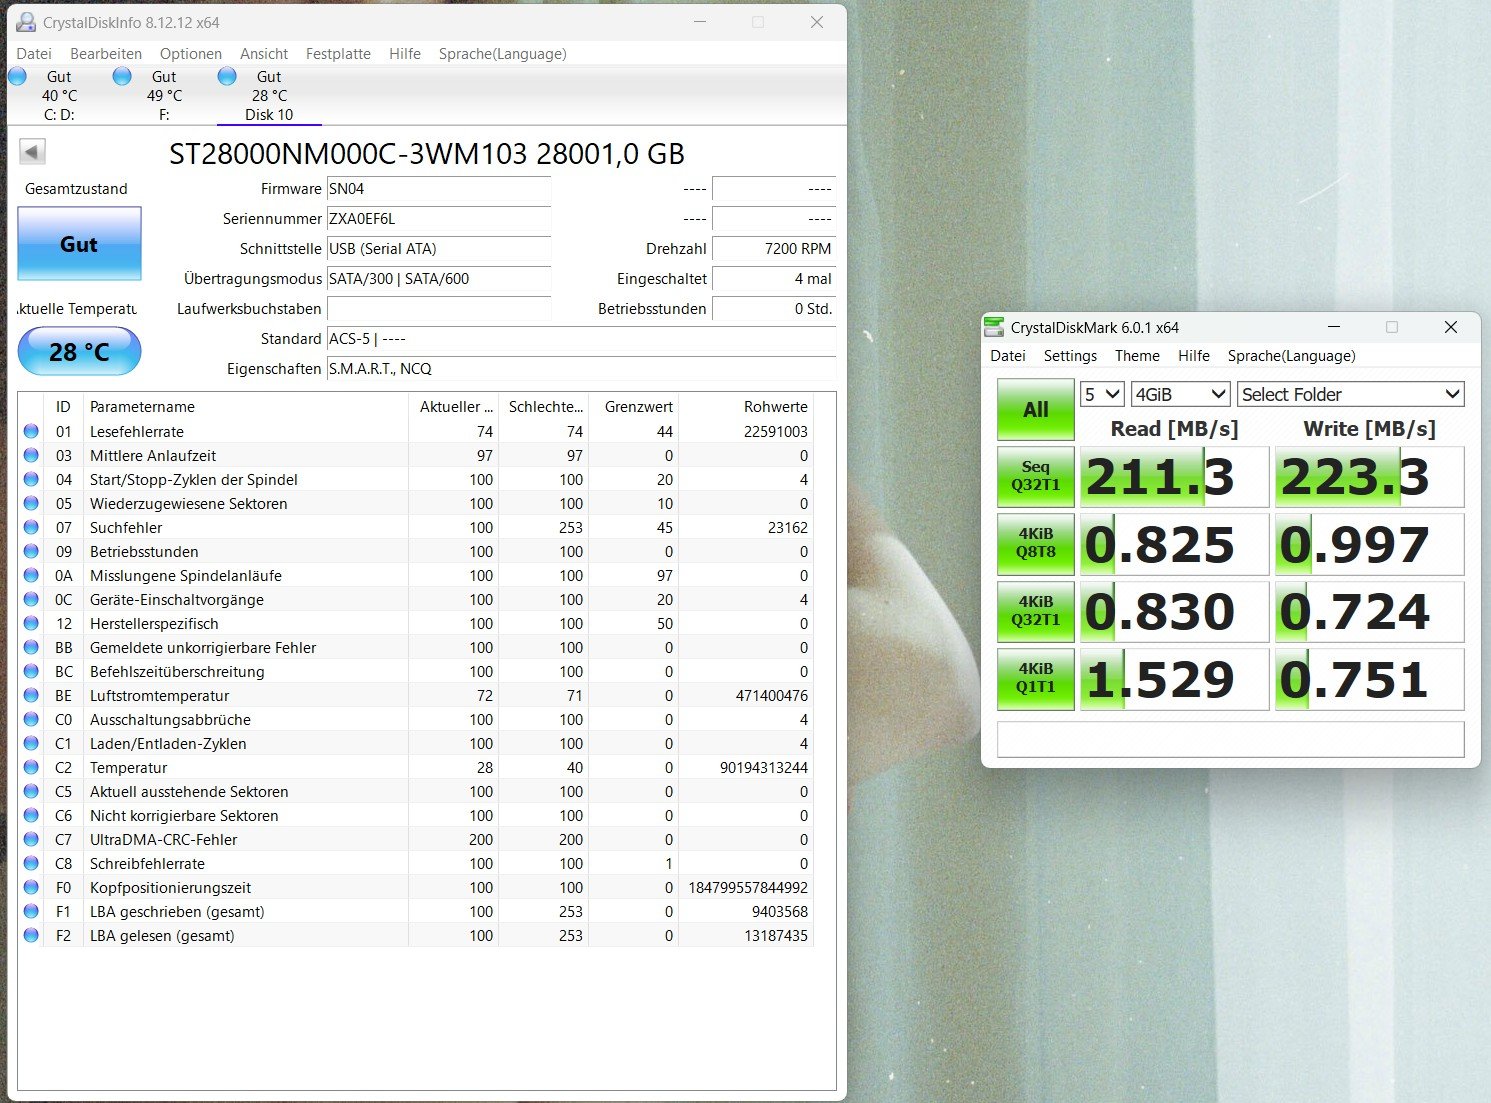
Task: Click the status orb for Geräte-Einschaltvorgänge row
Action: pyautogui.click(x=31, y=599)
